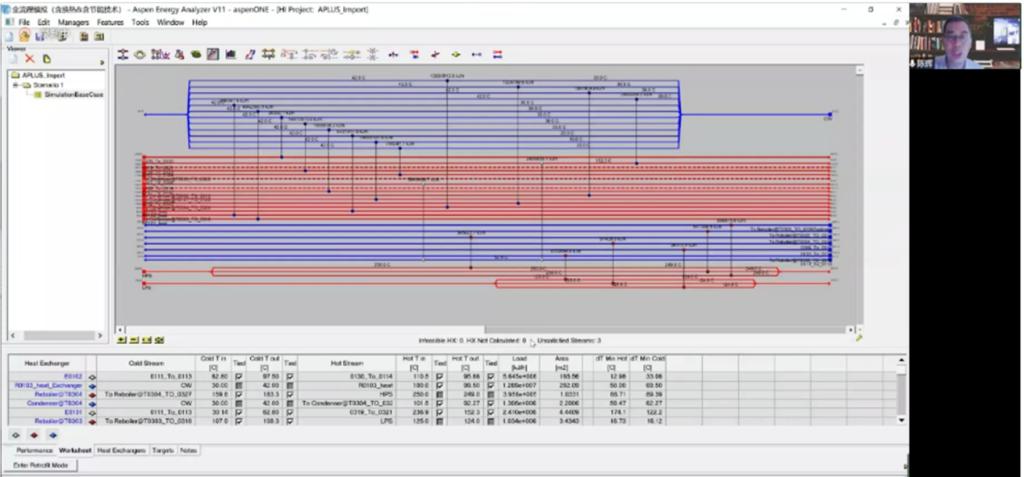The height and width of the screenshot is (477, 1024).
Task: Expand the Scenario 1 tree node
Action: 16,85
